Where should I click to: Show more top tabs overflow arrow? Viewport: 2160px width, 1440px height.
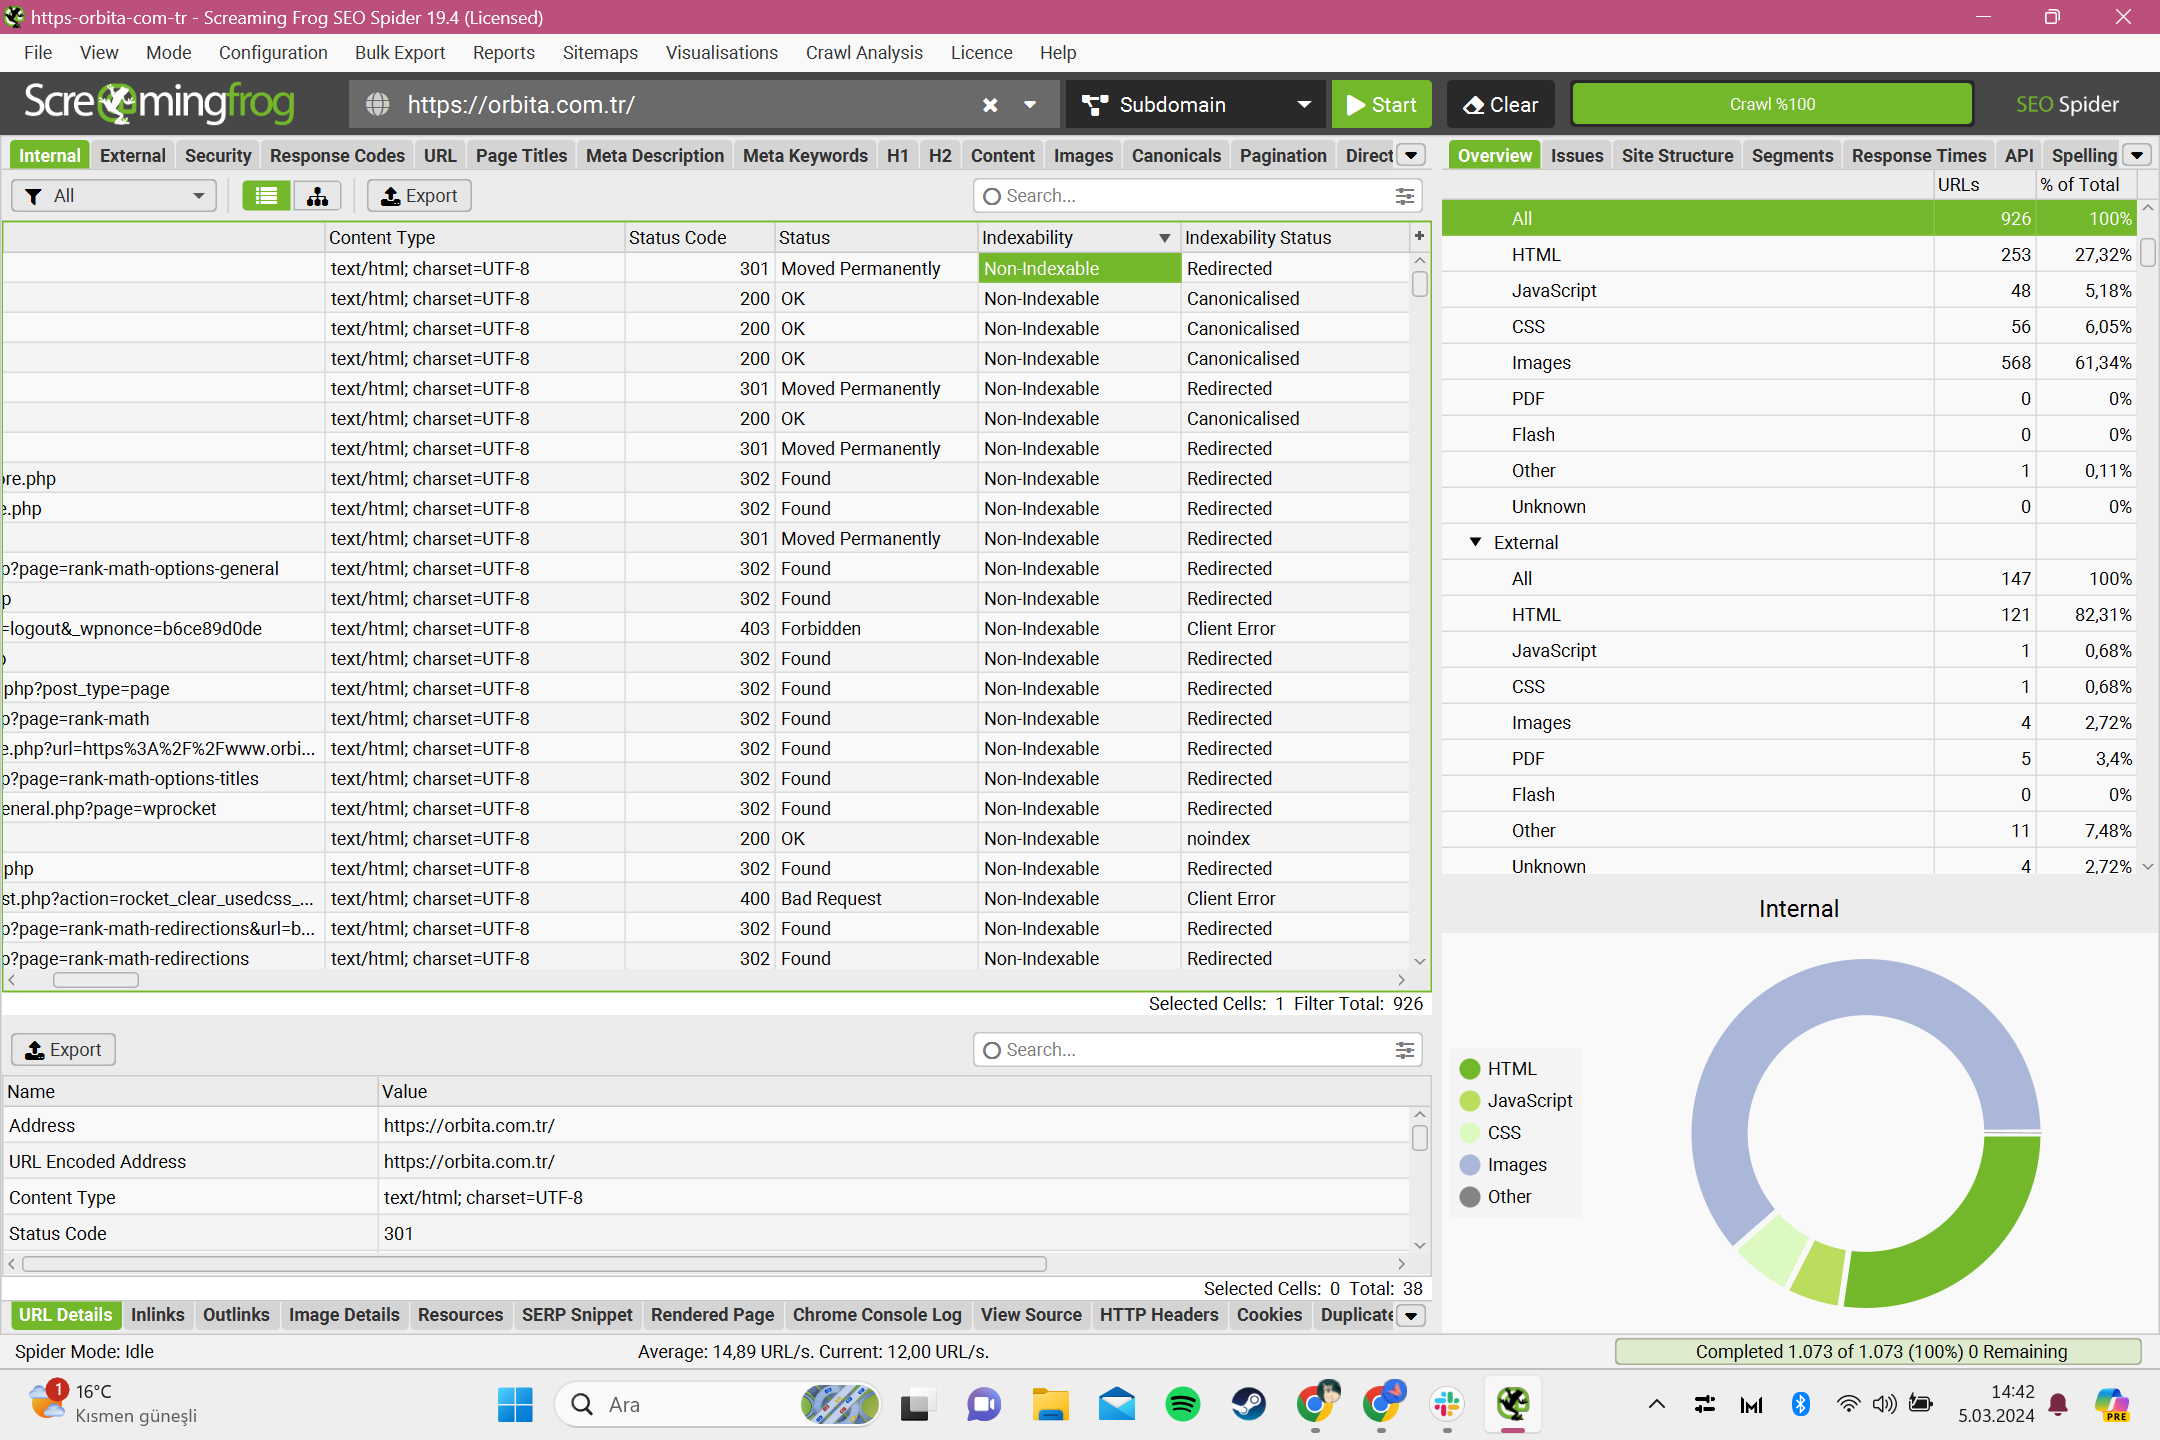(x=1411, y=155)
